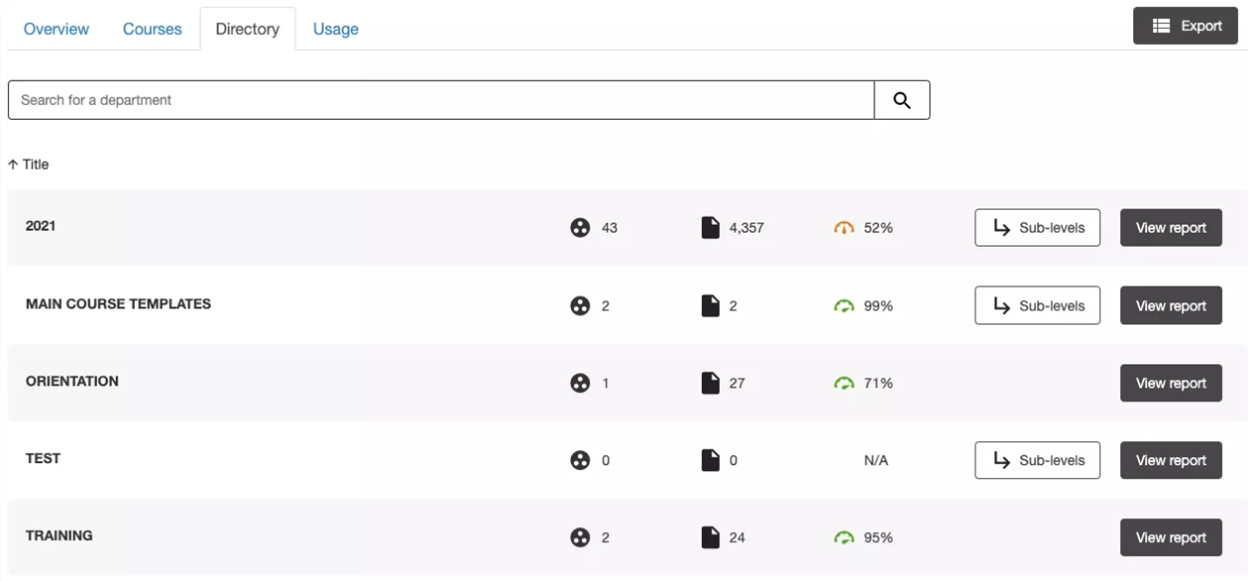Viewport: 1248px width, 581px height.
Task: Open the Courses tab
Action: point(152,29)
